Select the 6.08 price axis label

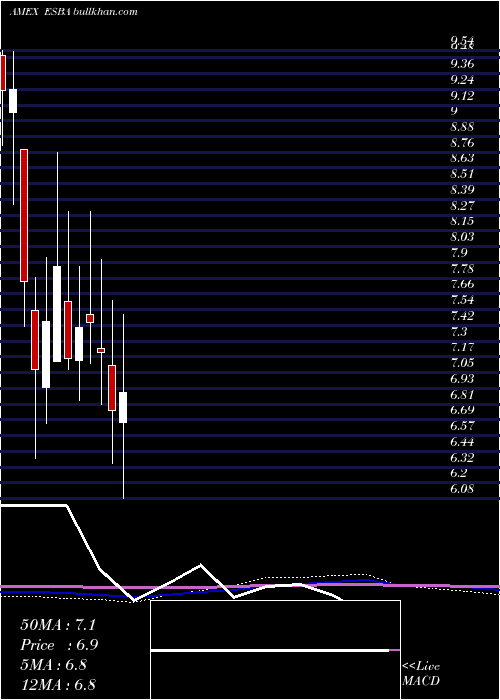[462, 489]
